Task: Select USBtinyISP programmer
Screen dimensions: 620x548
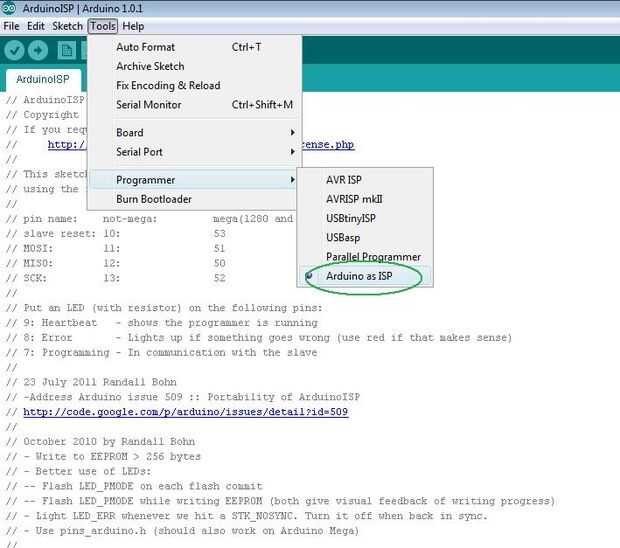Action: coord(365,218)
